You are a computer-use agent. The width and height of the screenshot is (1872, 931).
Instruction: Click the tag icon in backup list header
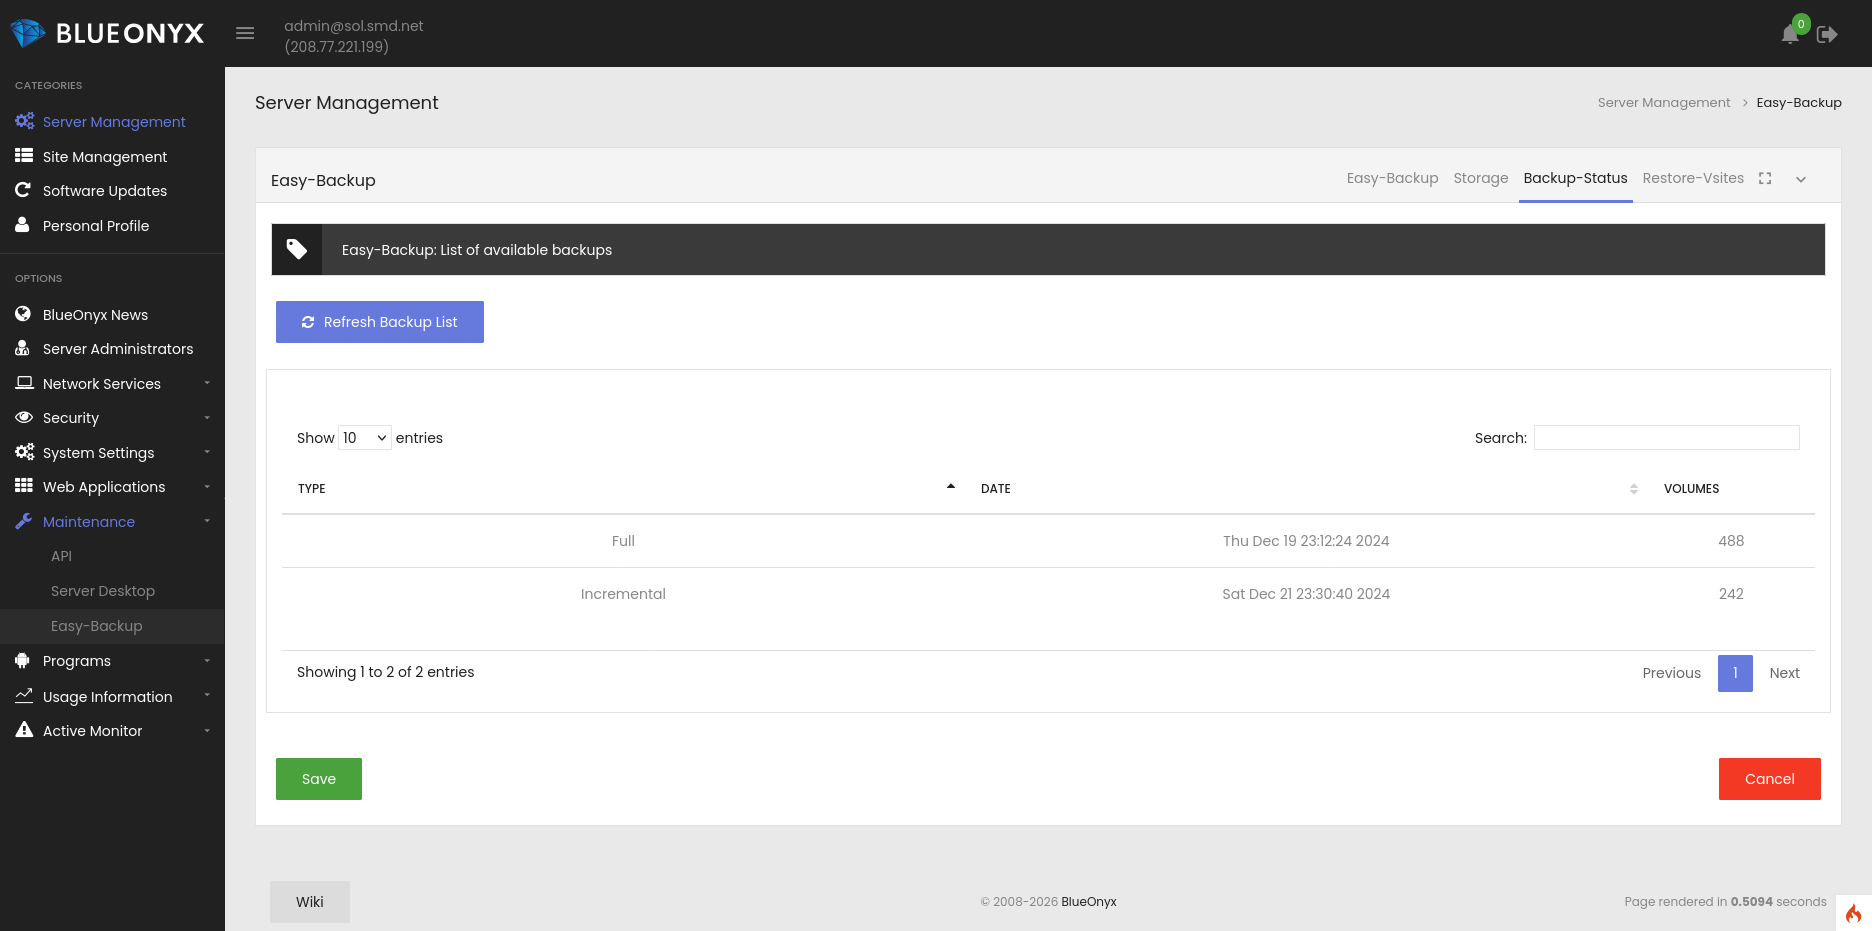[x=297, y=249]
